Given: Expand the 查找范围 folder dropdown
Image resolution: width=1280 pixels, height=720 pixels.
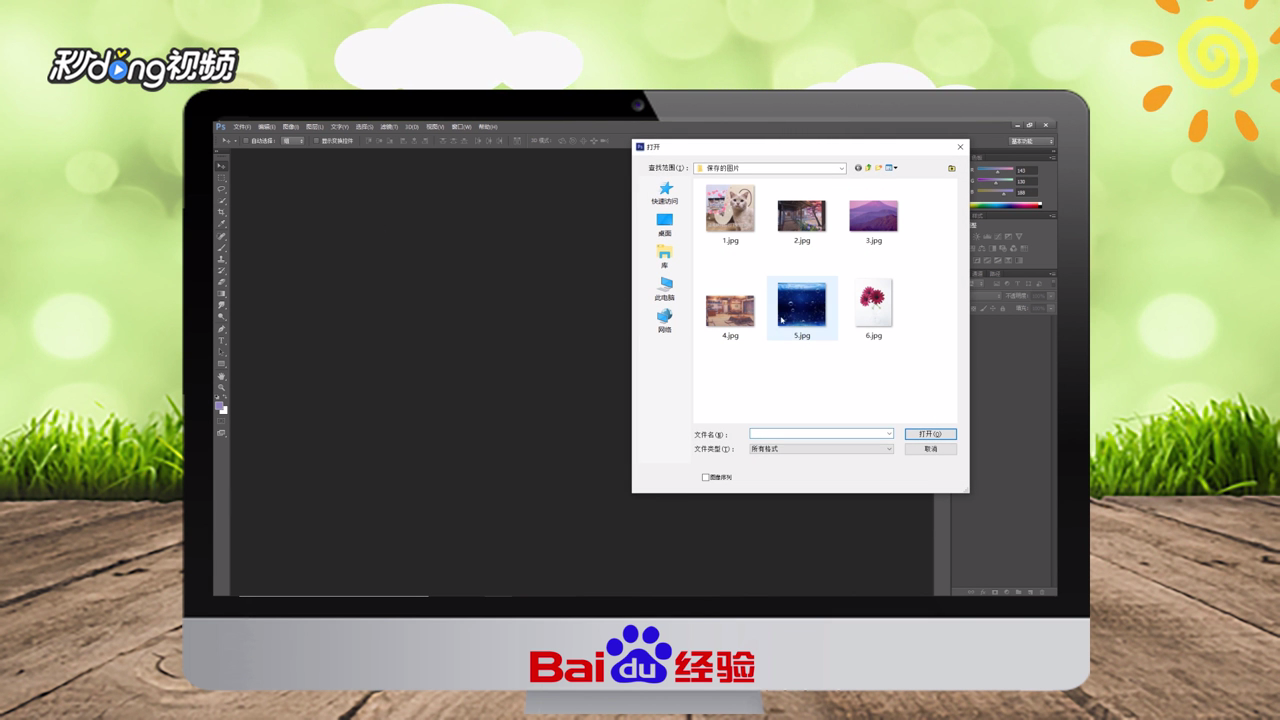Looking at the screenshot, I should pyautogui.click(x=842, y=168).
